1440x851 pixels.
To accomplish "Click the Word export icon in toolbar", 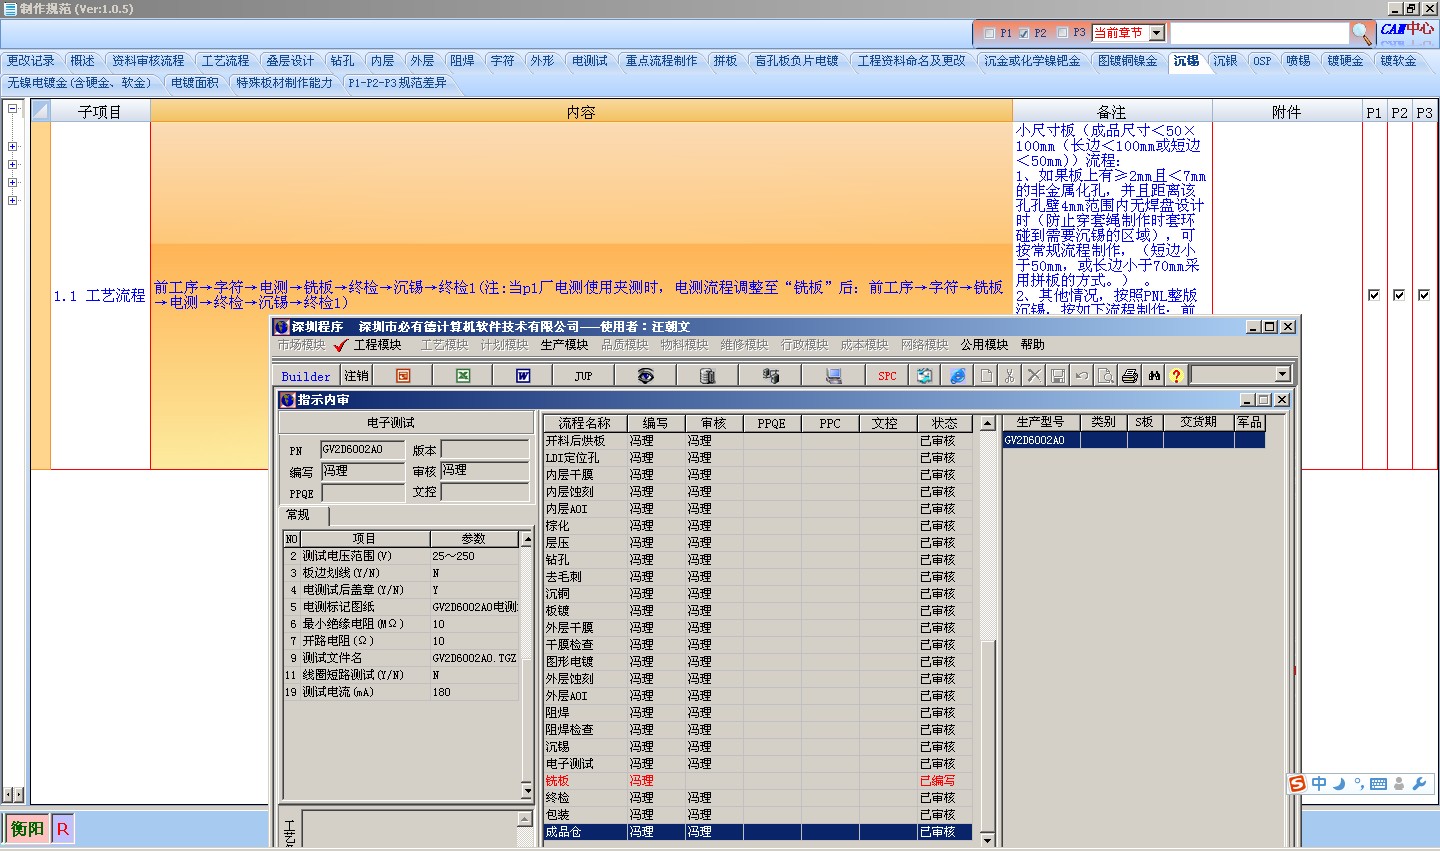I will click(x=522, y=376).
